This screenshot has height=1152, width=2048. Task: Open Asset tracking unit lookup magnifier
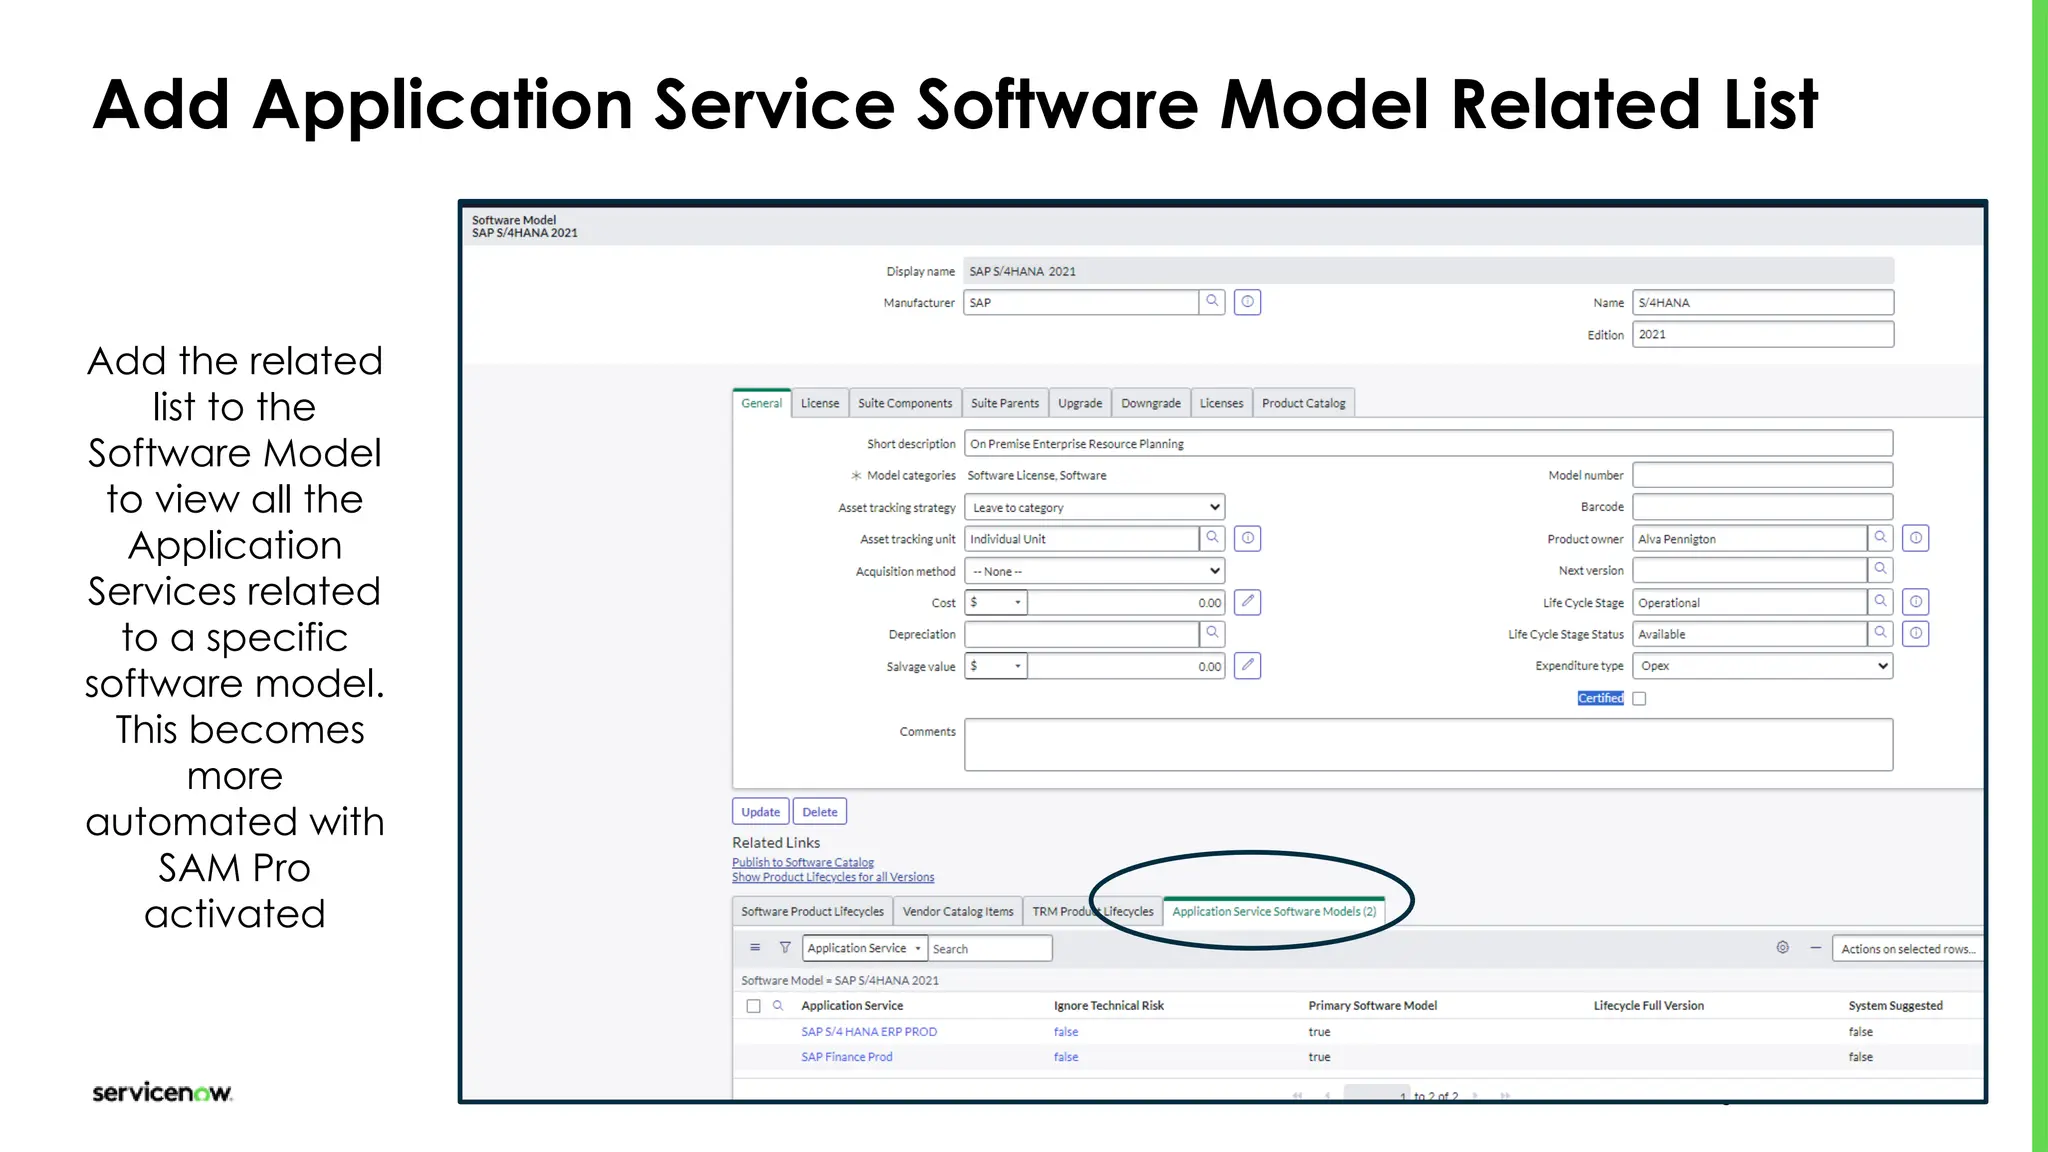coord(1212,538)
